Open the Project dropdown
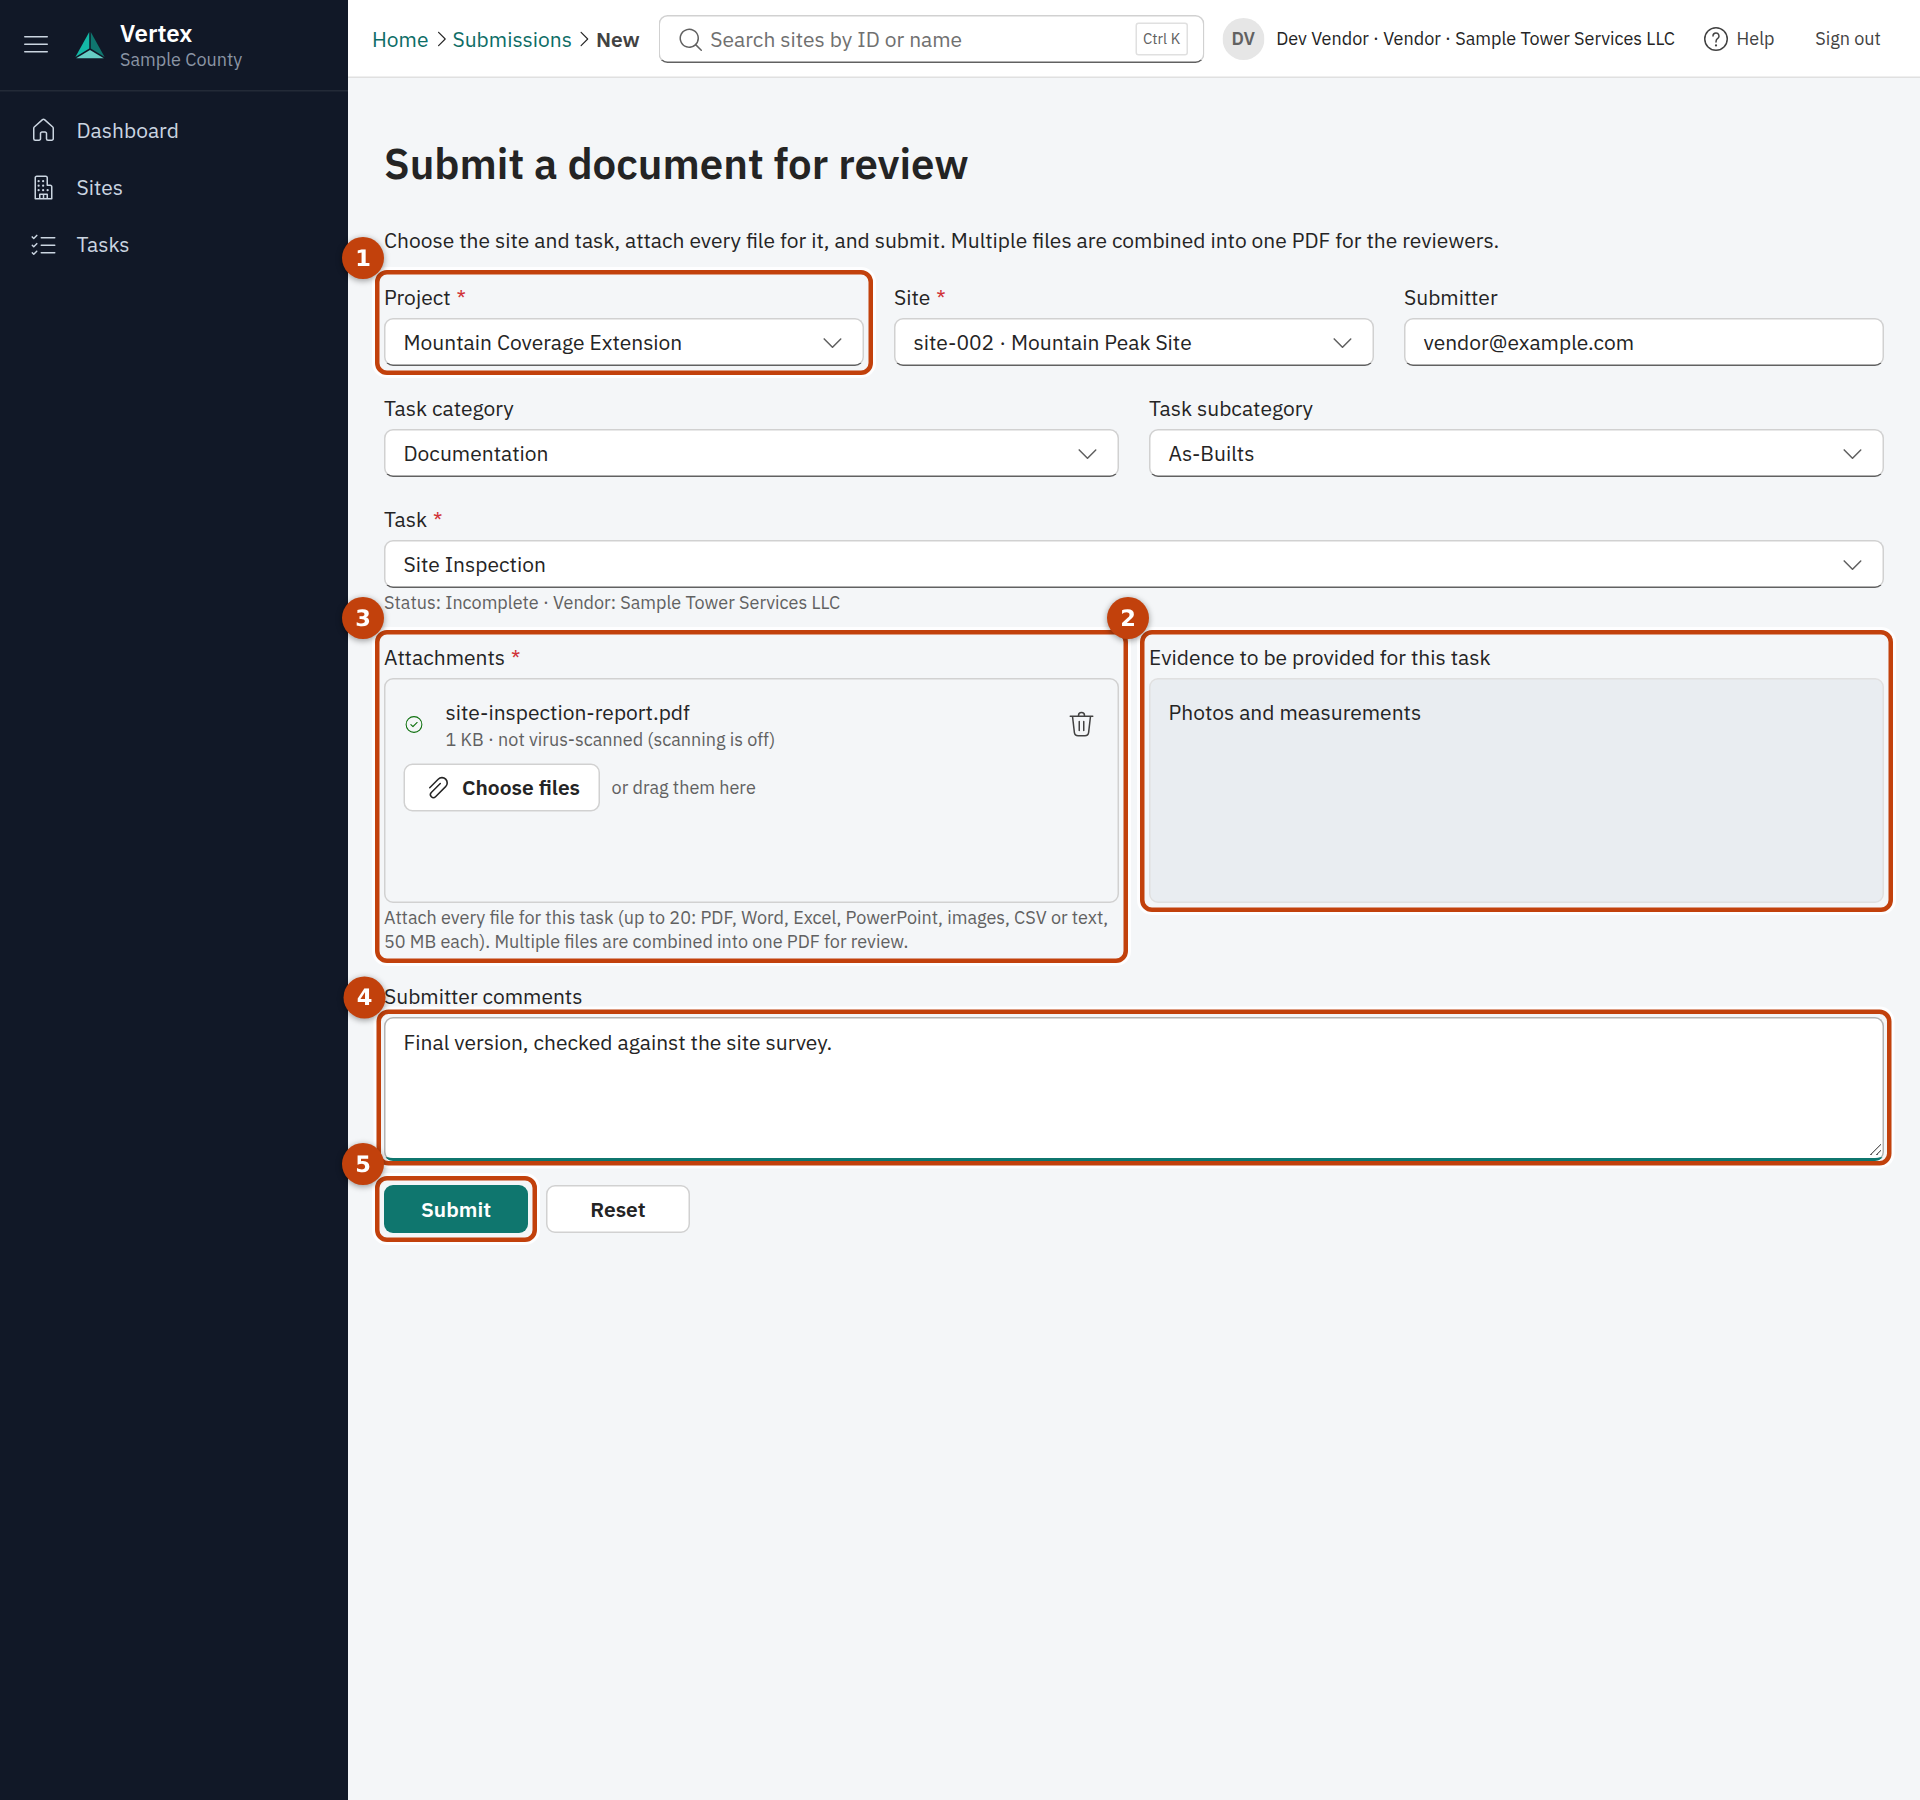 point(624,343)
